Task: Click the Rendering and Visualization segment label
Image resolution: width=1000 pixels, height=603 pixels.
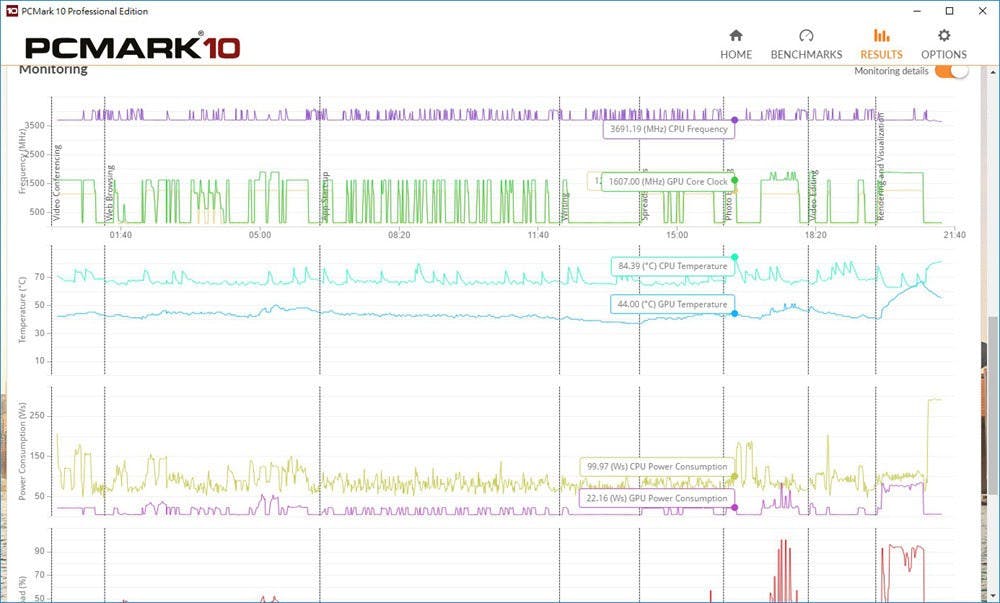Action: (x=881, y=167)
